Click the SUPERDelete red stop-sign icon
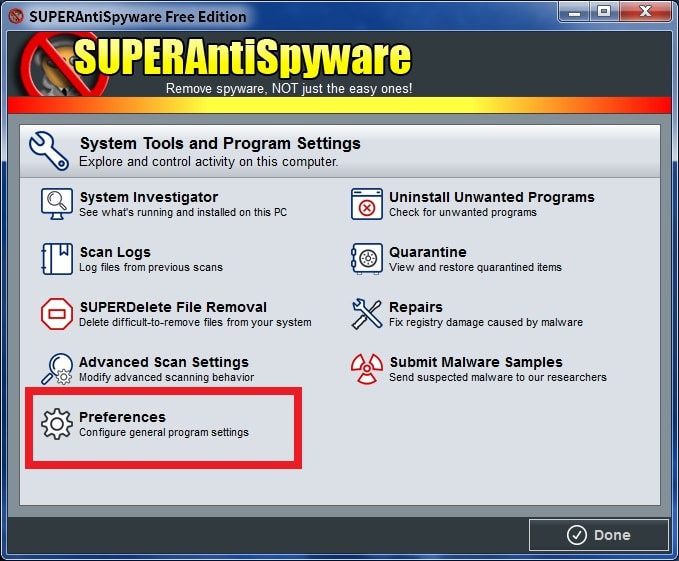The image size is (679, 561). tap(57, 314)
